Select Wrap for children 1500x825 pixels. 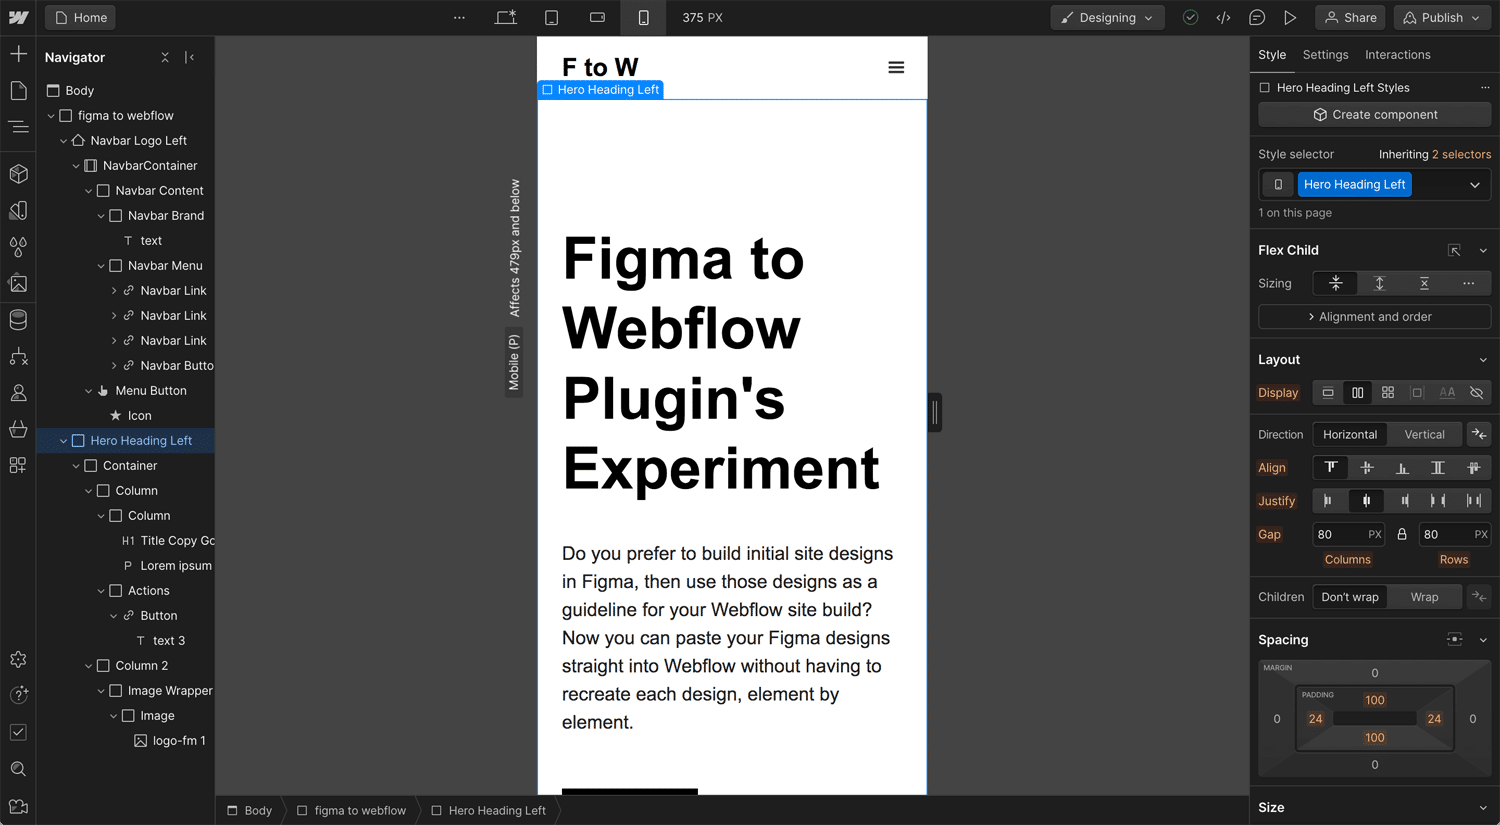pyautogui.click(x=1424, y=597)
